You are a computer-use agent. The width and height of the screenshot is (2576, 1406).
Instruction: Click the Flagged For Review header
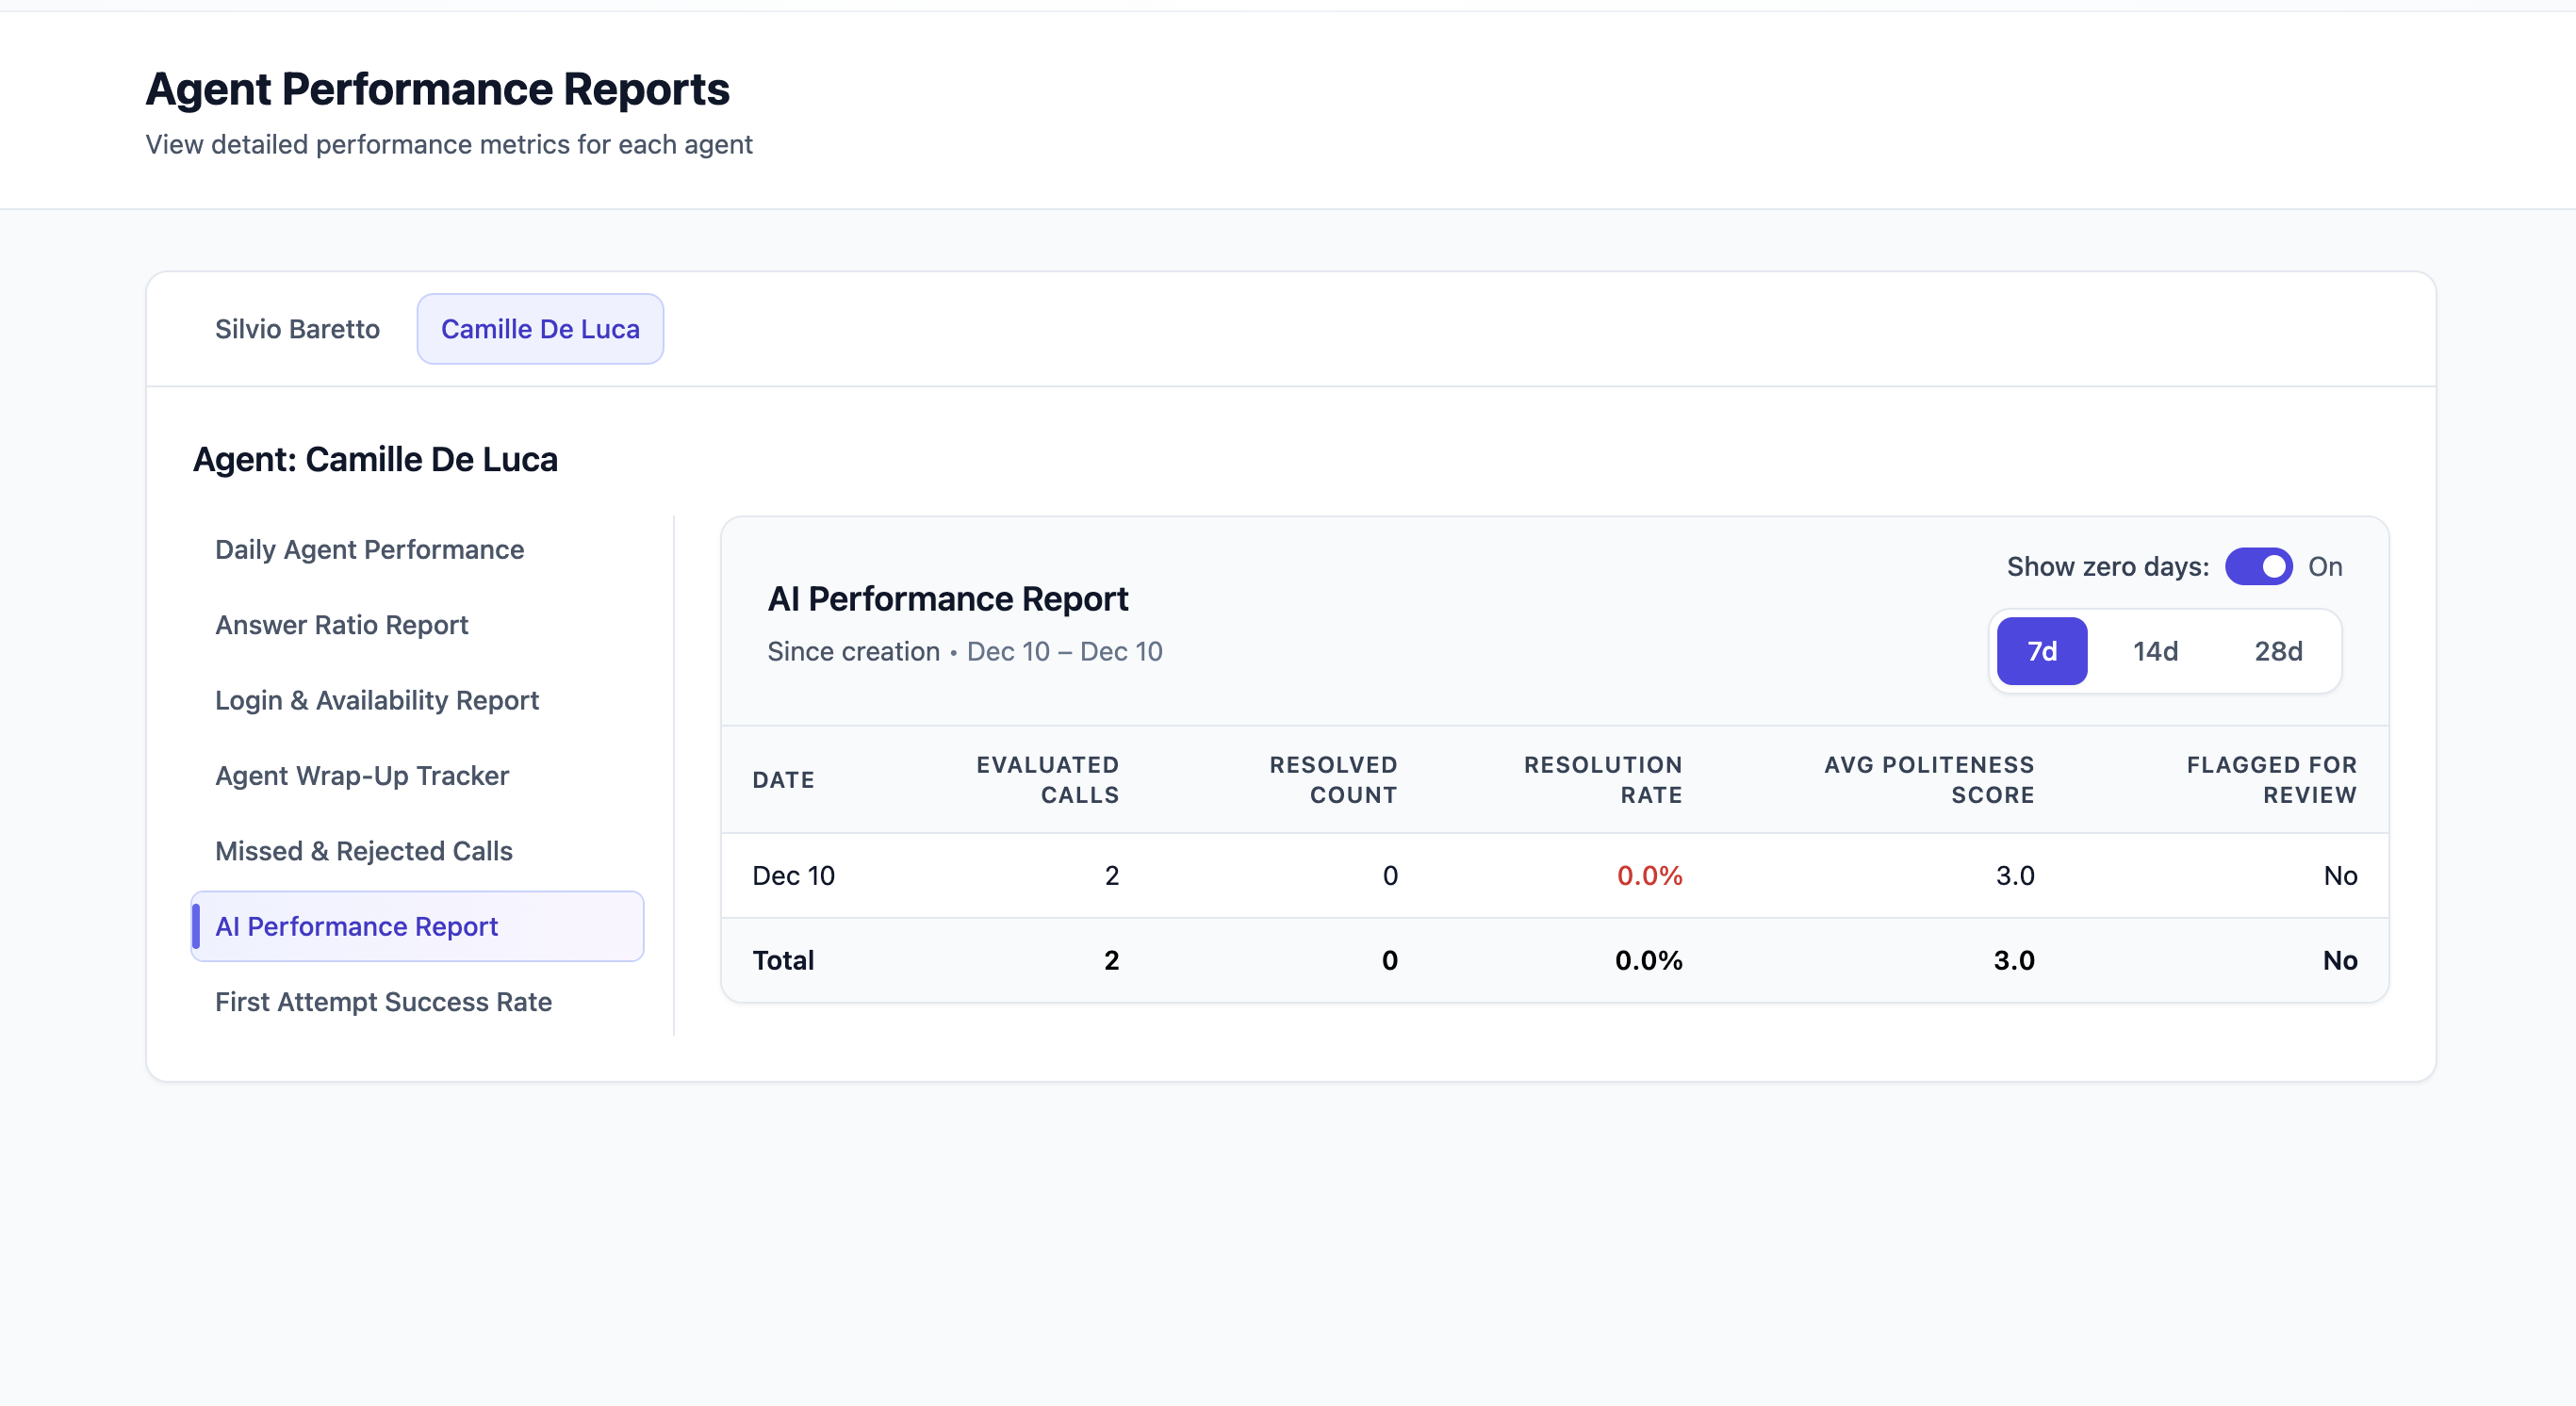pyautogui.click(x=2272, y=780)
